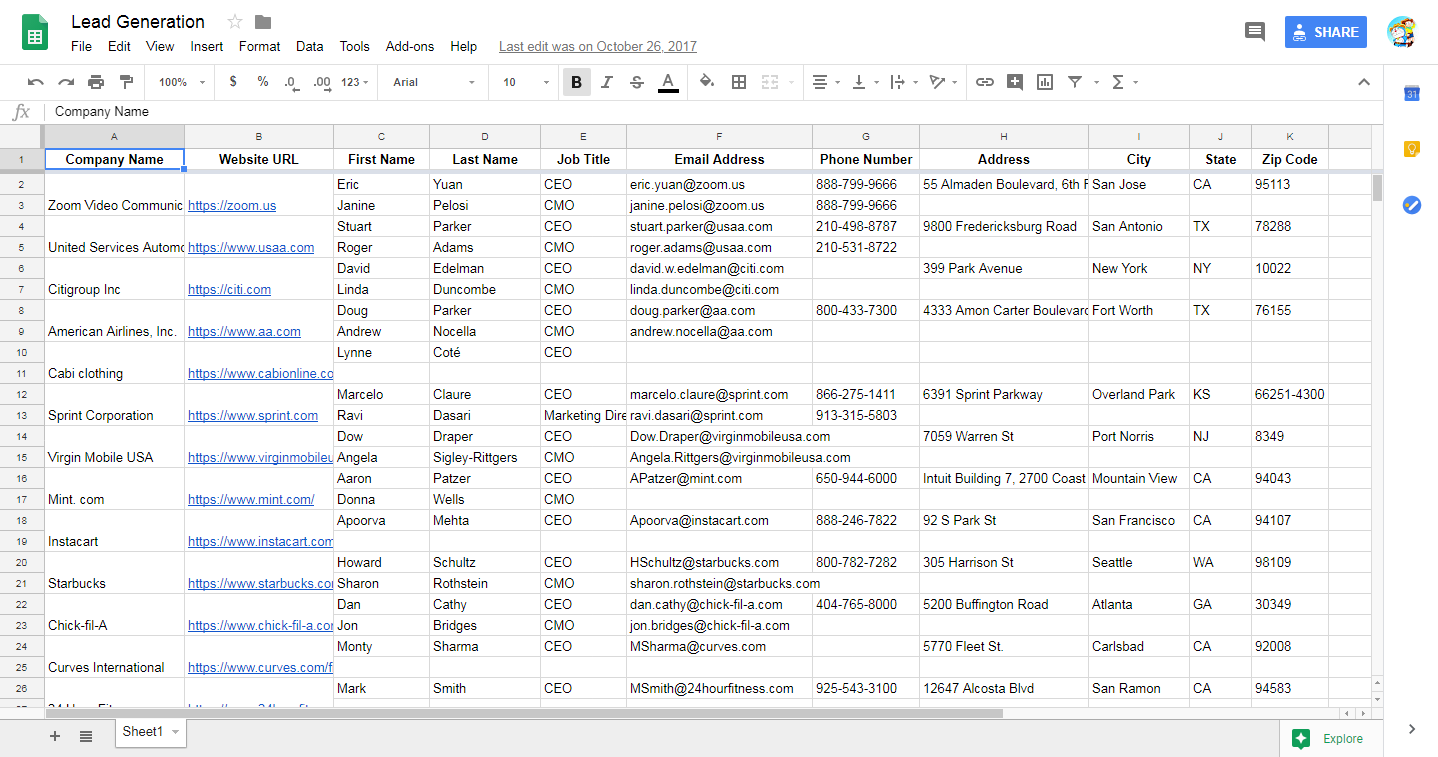Go to Sheets home via green logo
This screenshot has height=757, width=1438.
[x=36, y=32]
